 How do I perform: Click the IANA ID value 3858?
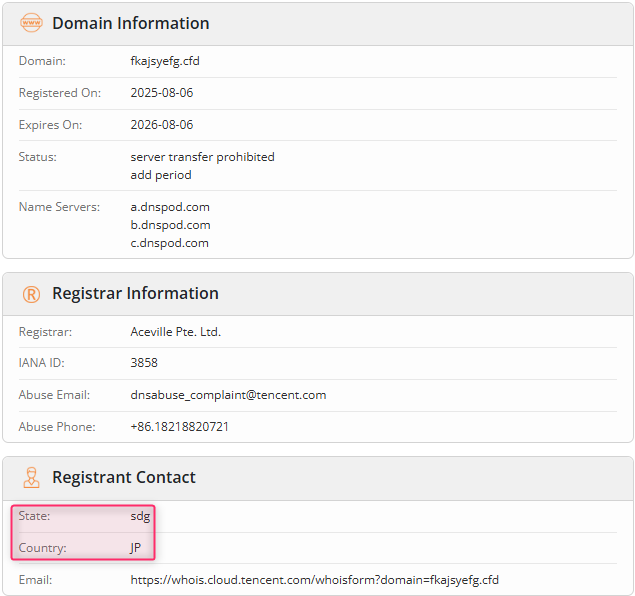pos(144,363)
